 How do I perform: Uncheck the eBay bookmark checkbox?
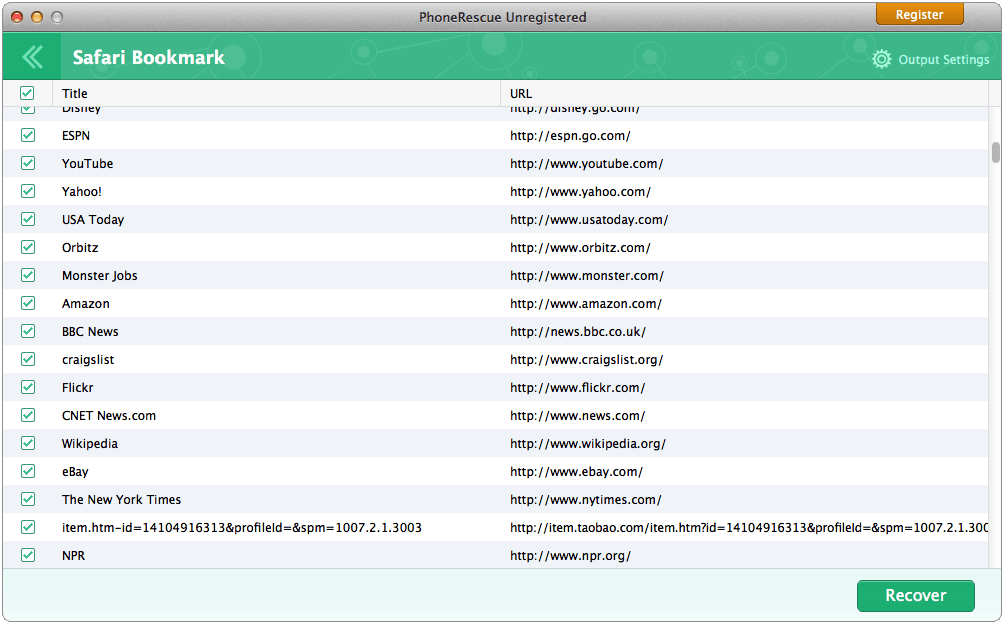click(28, 471)
